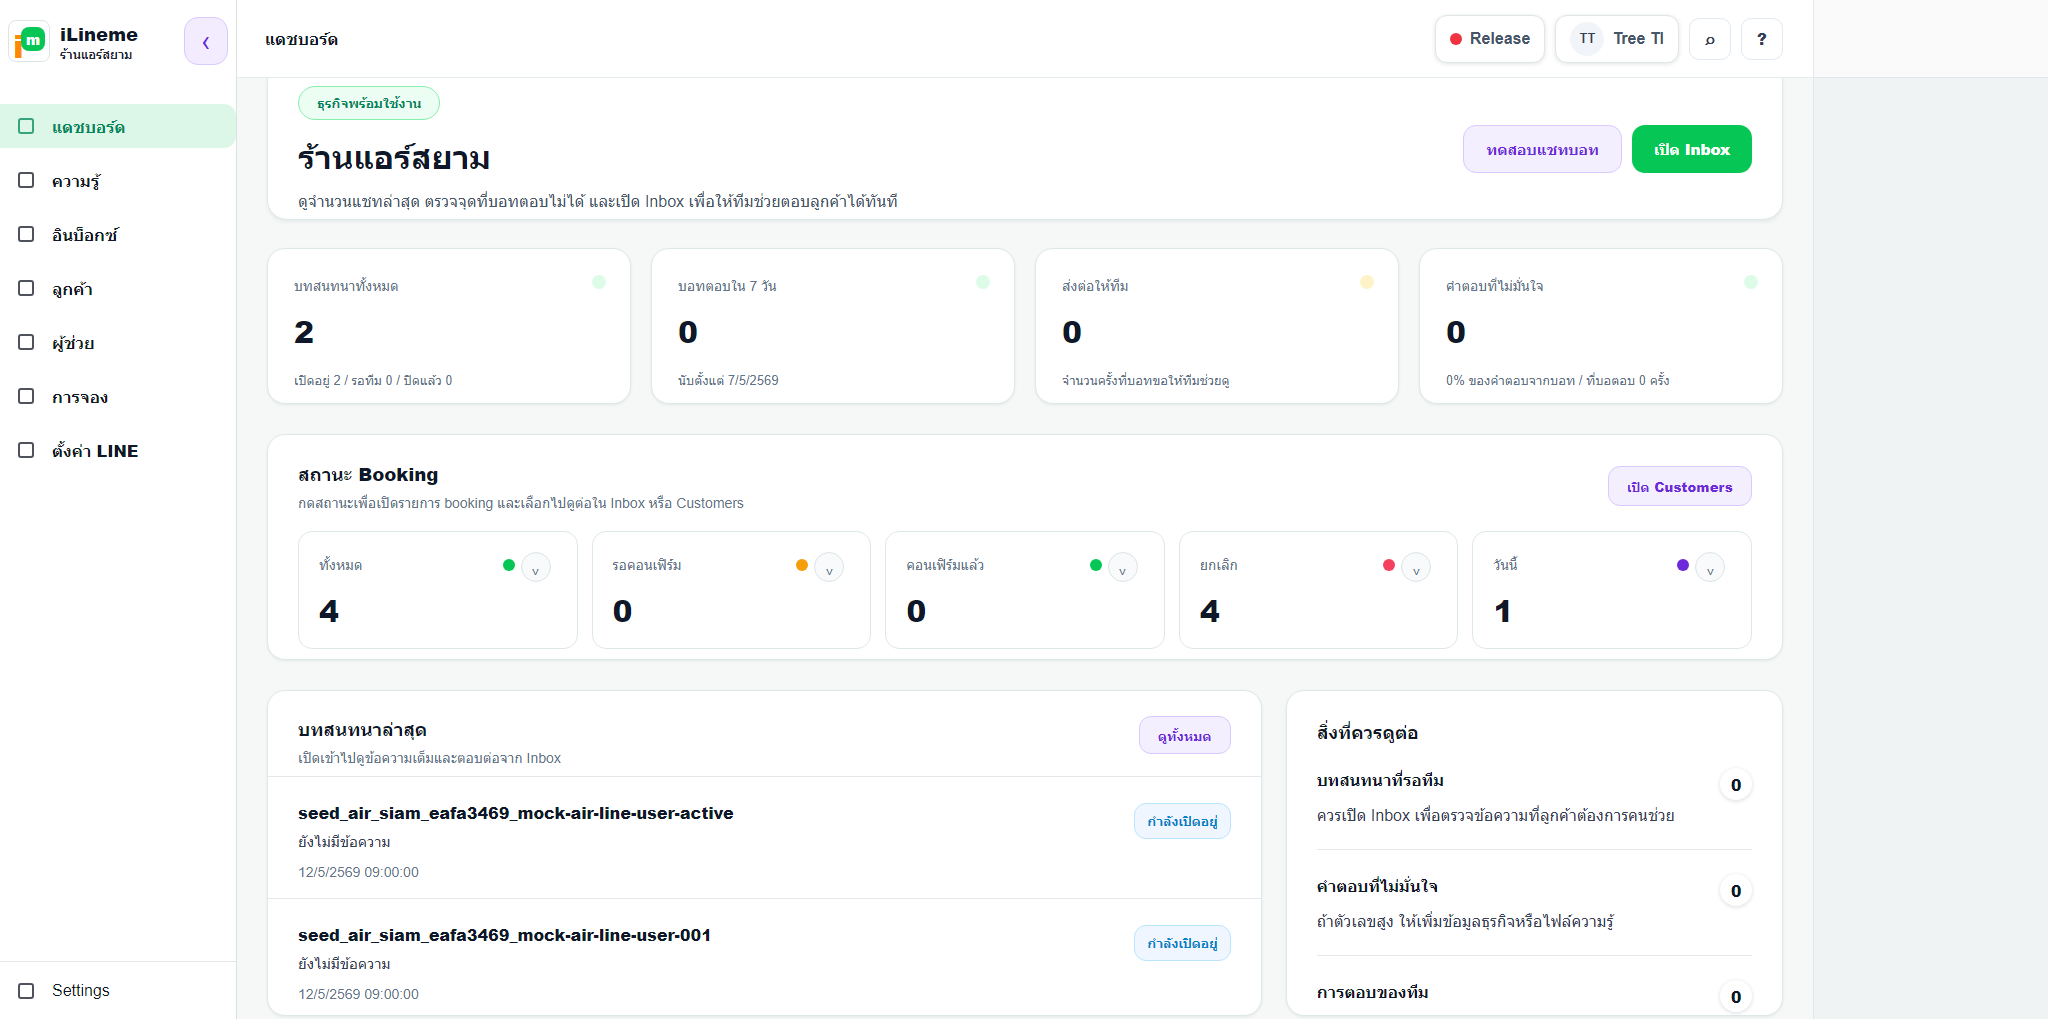Click the TT avatar icon
2048x1019 pixels.
1587,39
